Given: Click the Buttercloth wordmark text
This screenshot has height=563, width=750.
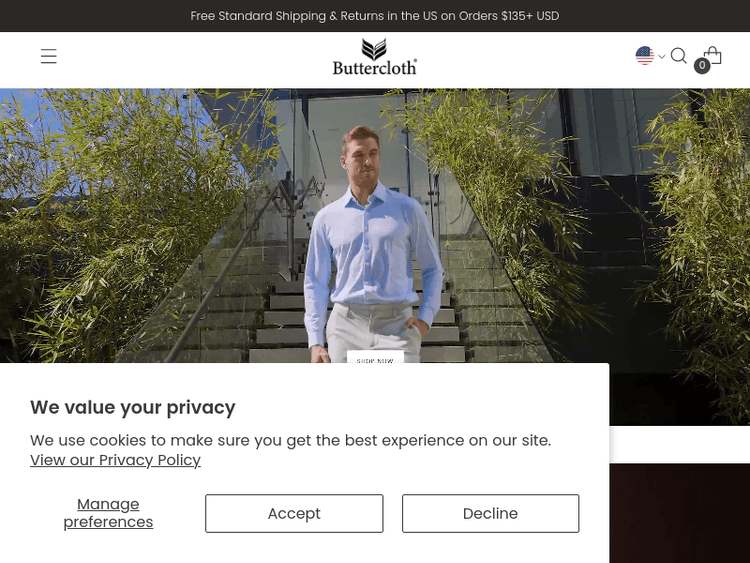Looking at the screenshot, I should (375, 68).
